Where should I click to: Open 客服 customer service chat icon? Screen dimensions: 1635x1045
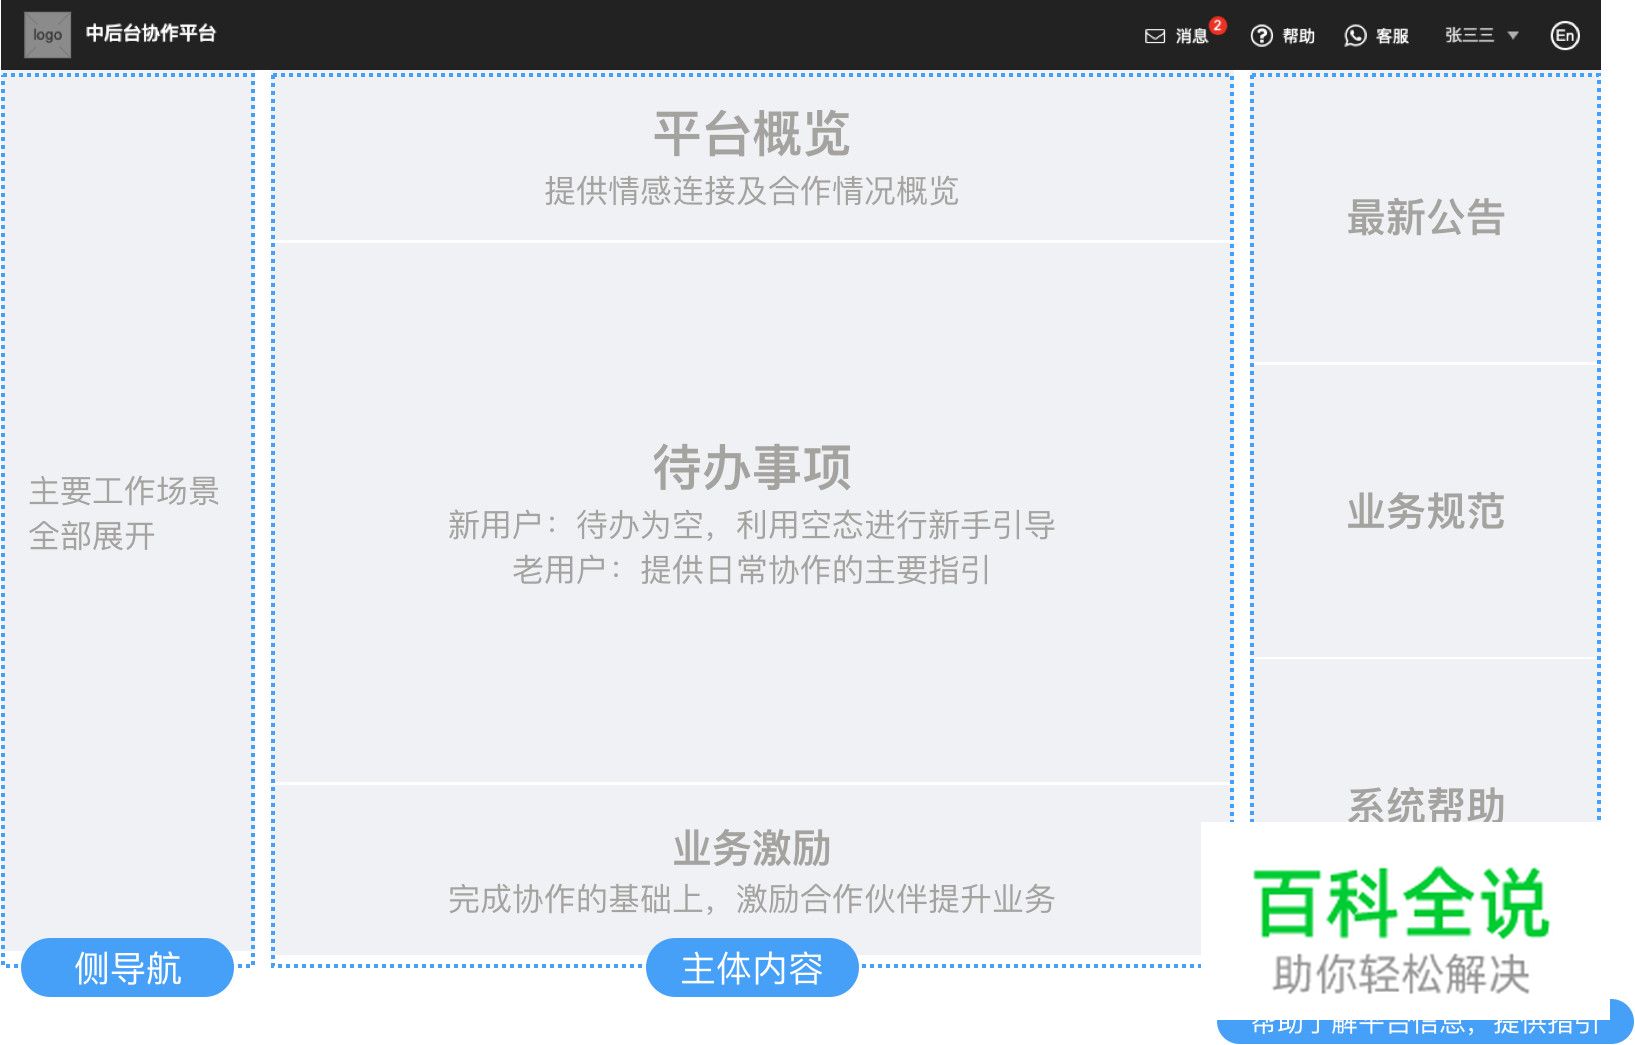click(x=1355, y=35)
